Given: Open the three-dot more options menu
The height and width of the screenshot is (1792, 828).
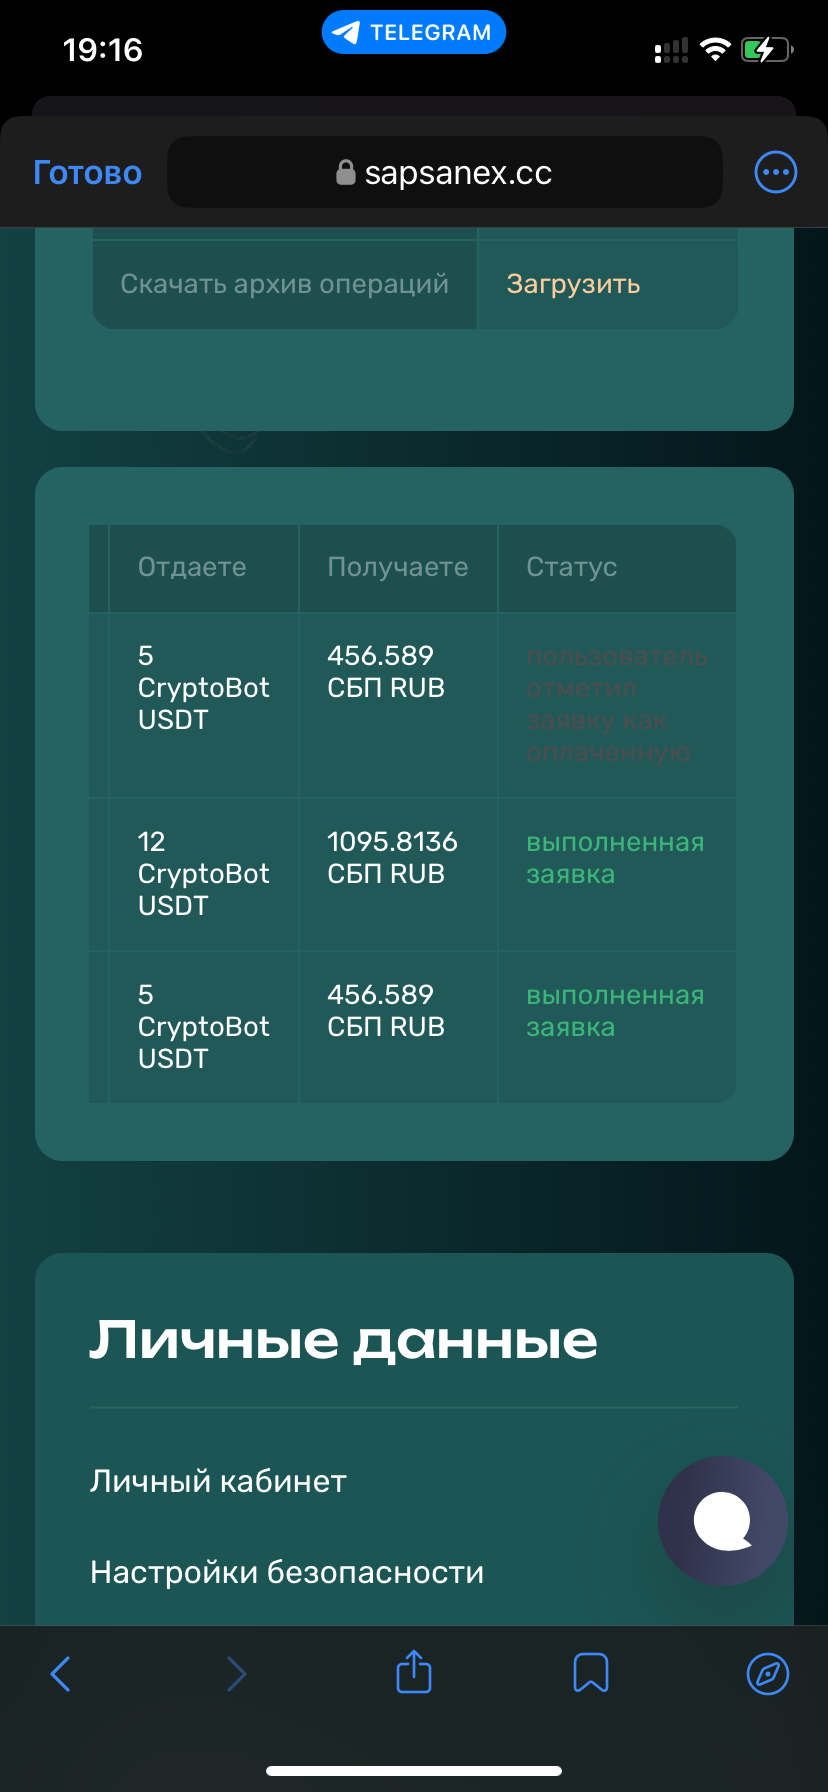Looking at the screenshot, I should (775, 172).
